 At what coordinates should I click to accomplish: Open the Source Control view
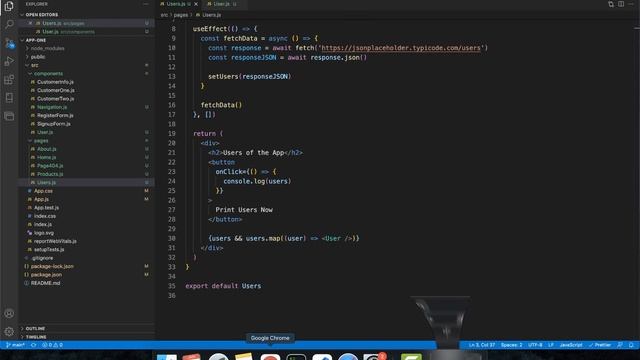[9, 43]
